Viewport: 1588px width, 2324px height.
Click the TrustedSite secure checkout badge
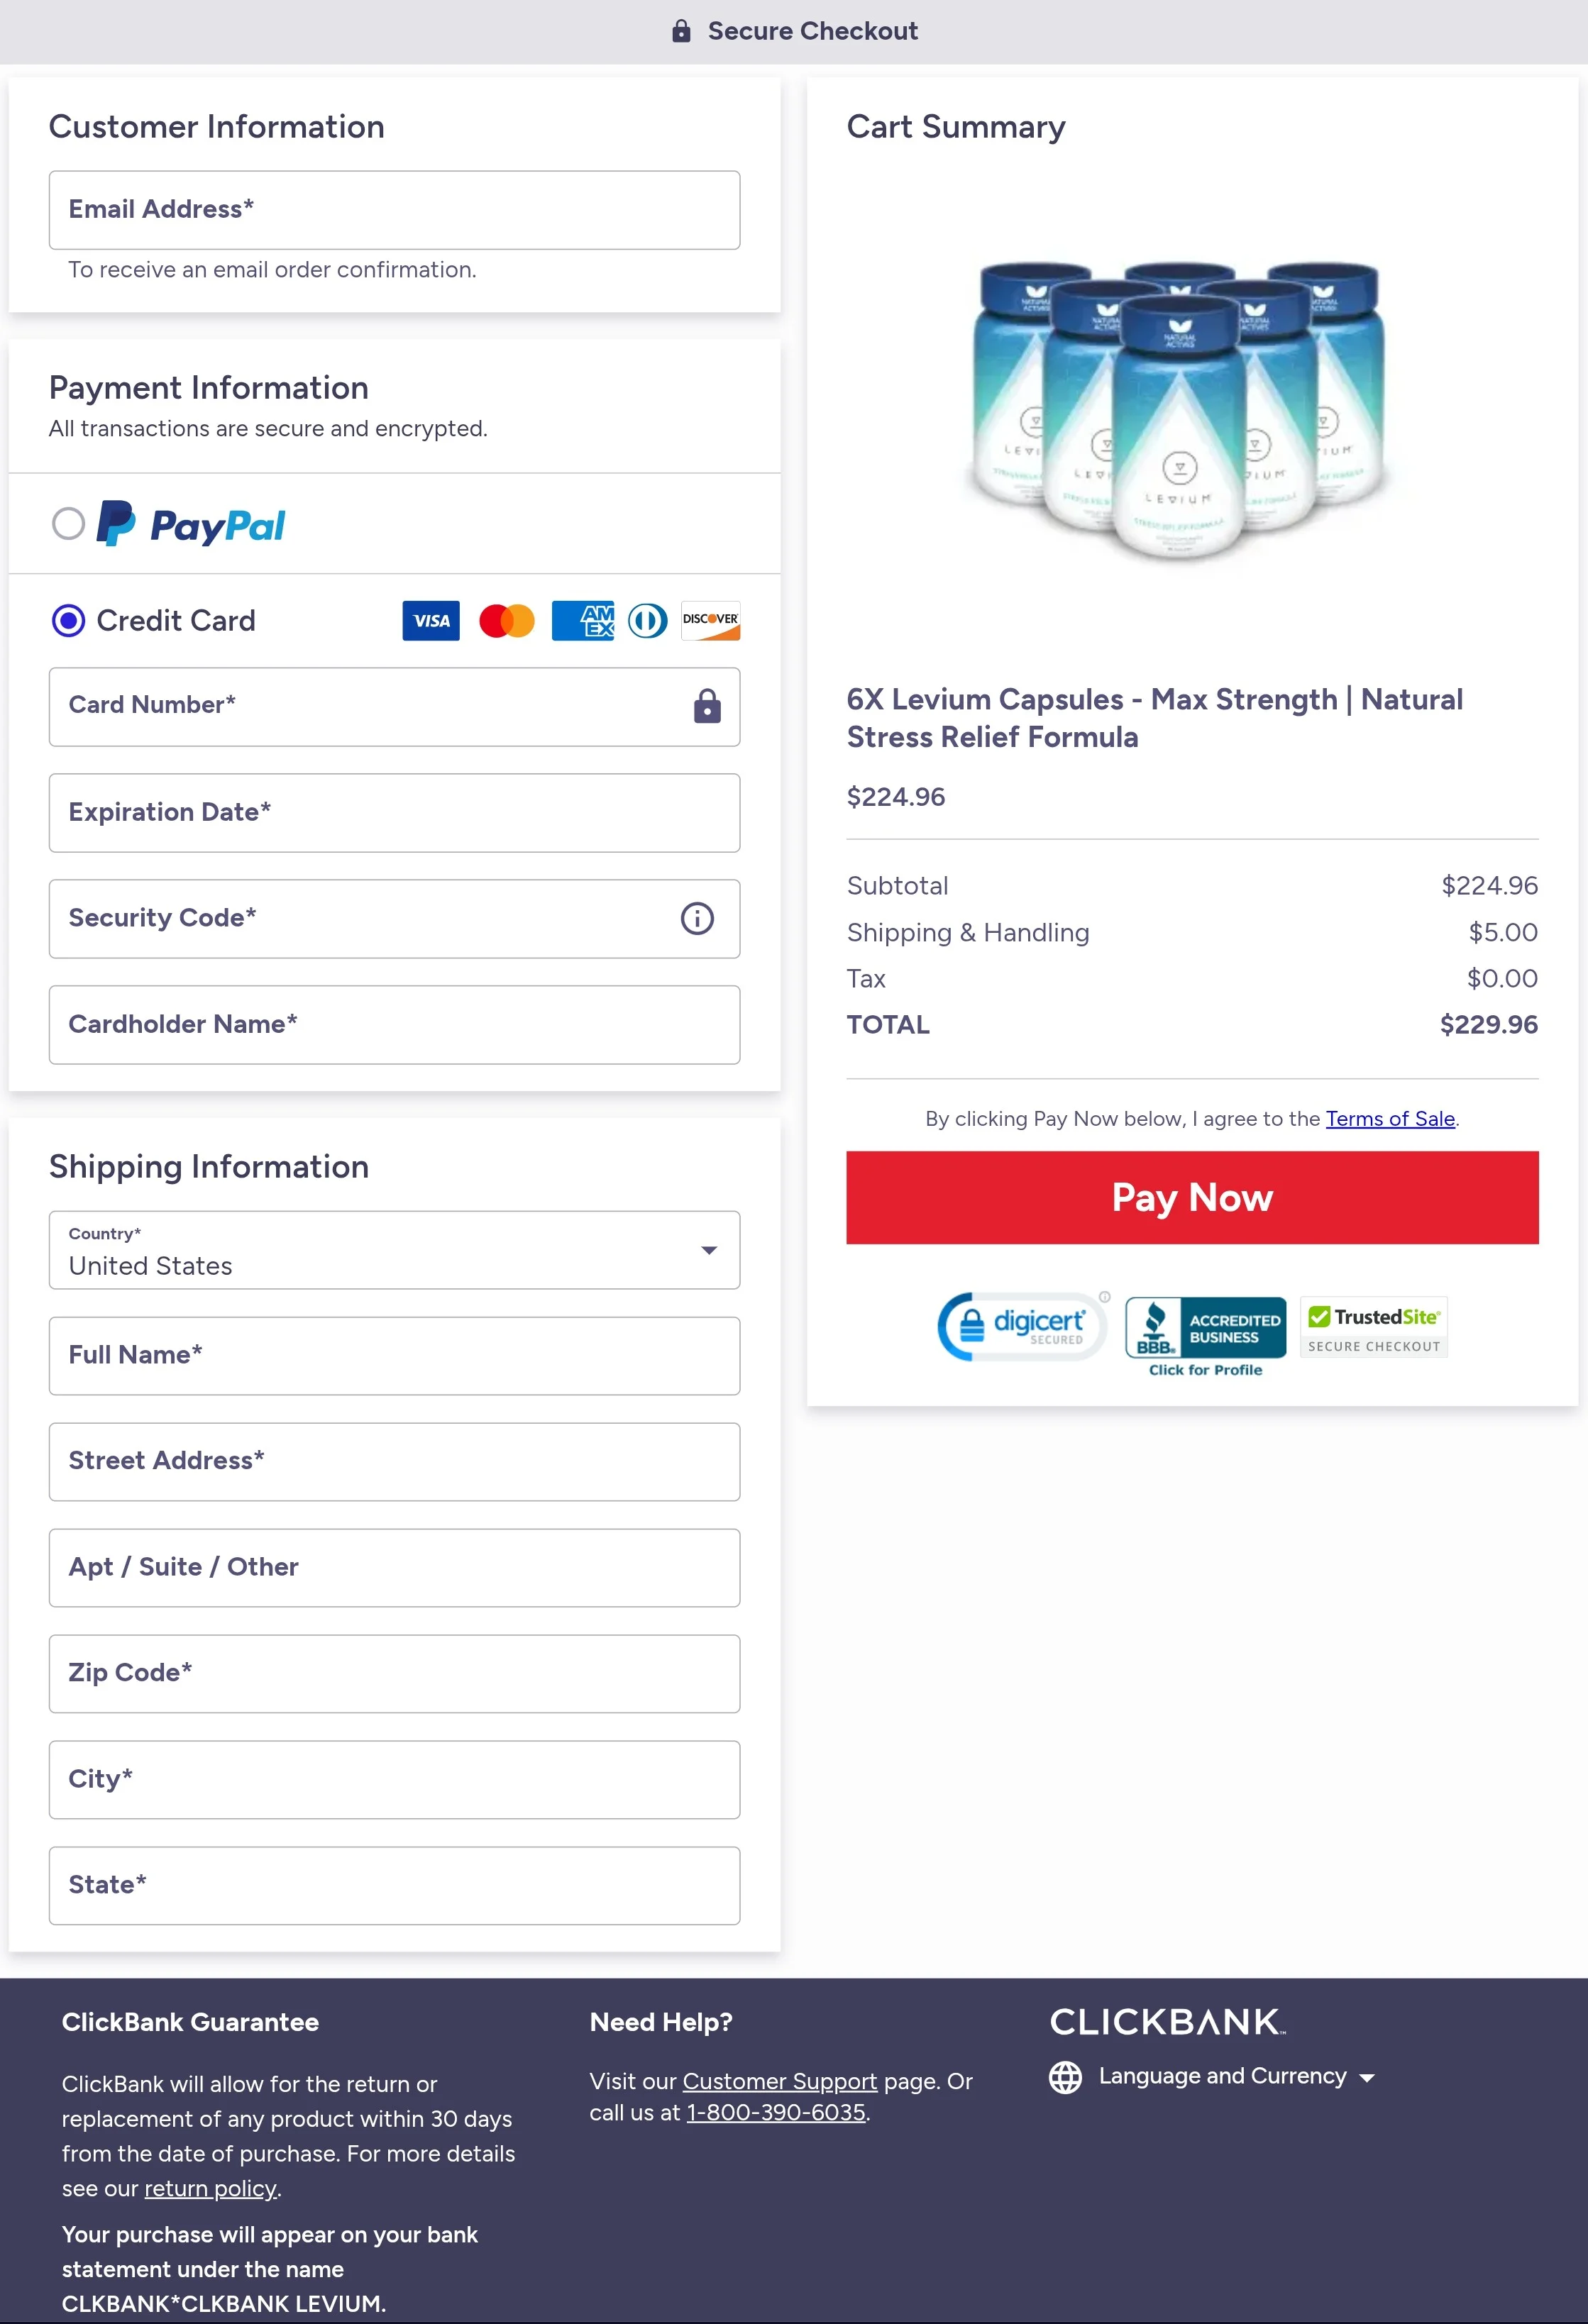pyautogui.click(x=1373, y=1328)
